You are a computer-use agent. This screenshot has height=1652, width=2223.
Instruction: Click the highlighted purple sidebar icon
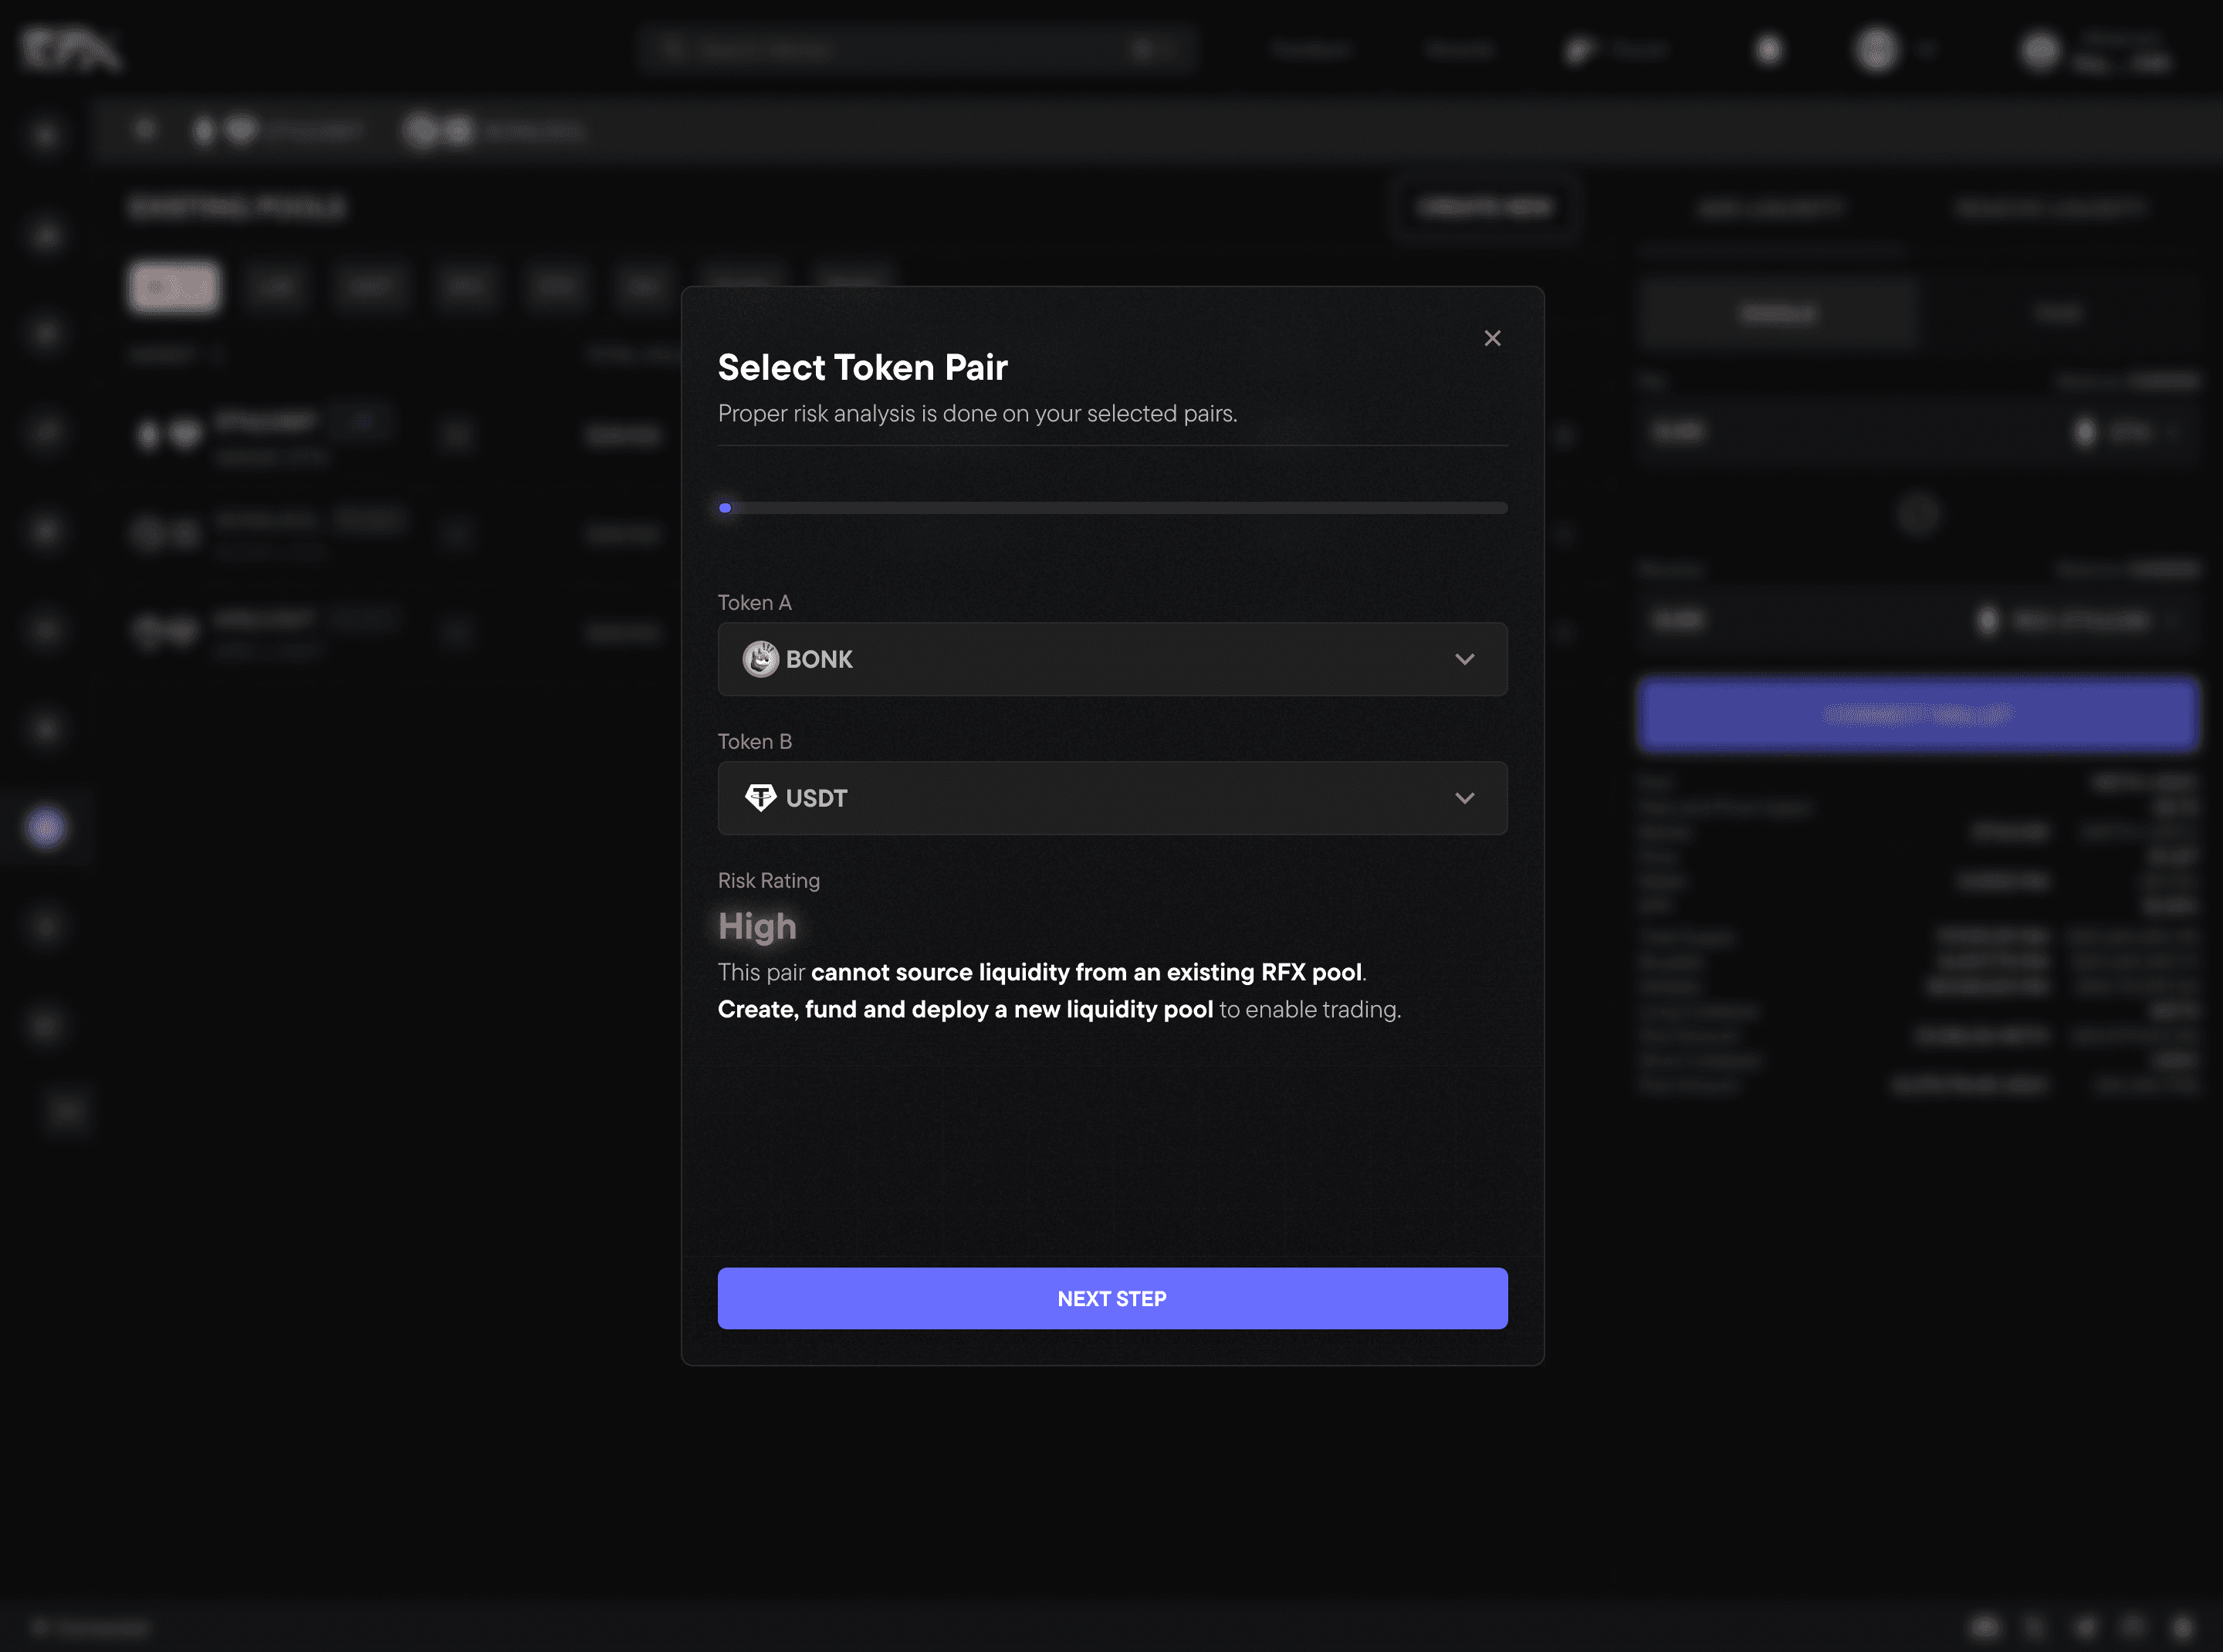pyautogui.click(x=46, y=827)
